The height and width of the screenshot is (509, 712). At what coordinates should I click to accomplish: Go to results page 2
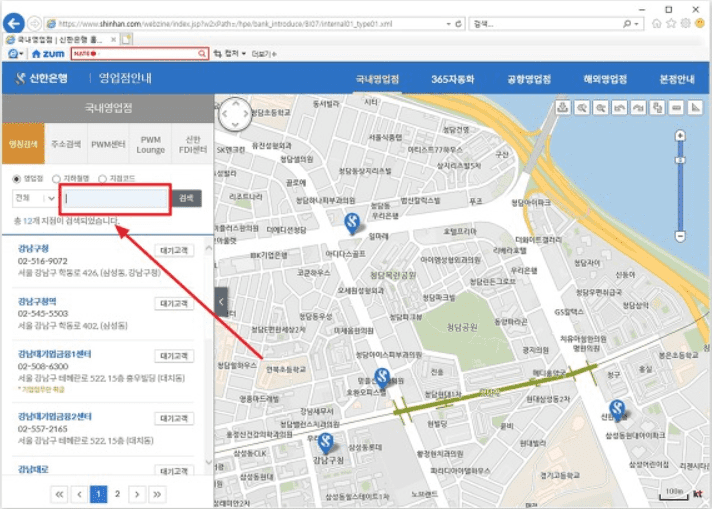coord(118,494)
